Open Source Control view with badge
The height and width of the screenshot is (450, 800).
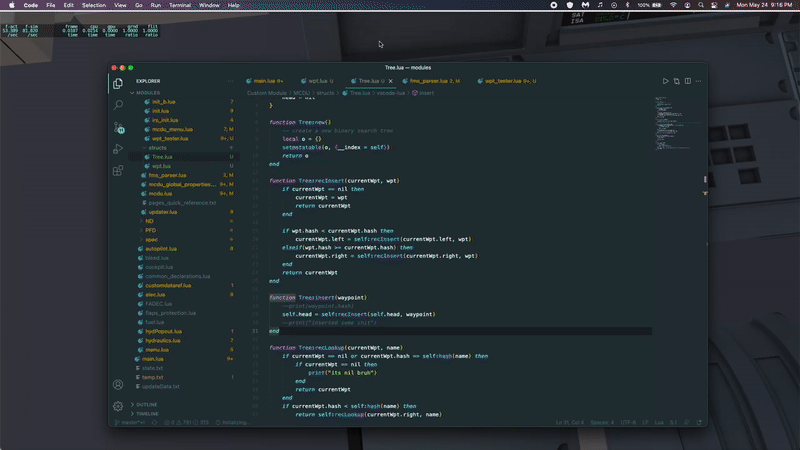click(118, 128)
